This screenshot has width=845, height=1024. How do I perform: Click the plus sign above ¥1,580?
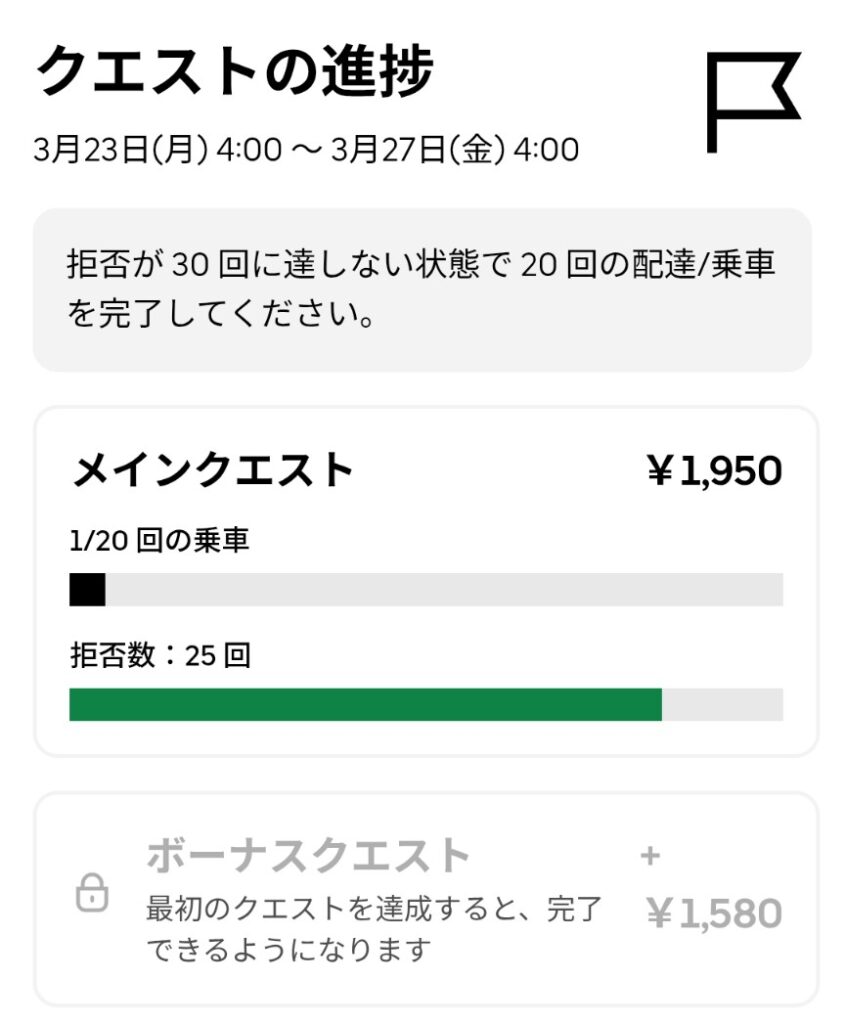pyautogui.click(x=651, y=856)
